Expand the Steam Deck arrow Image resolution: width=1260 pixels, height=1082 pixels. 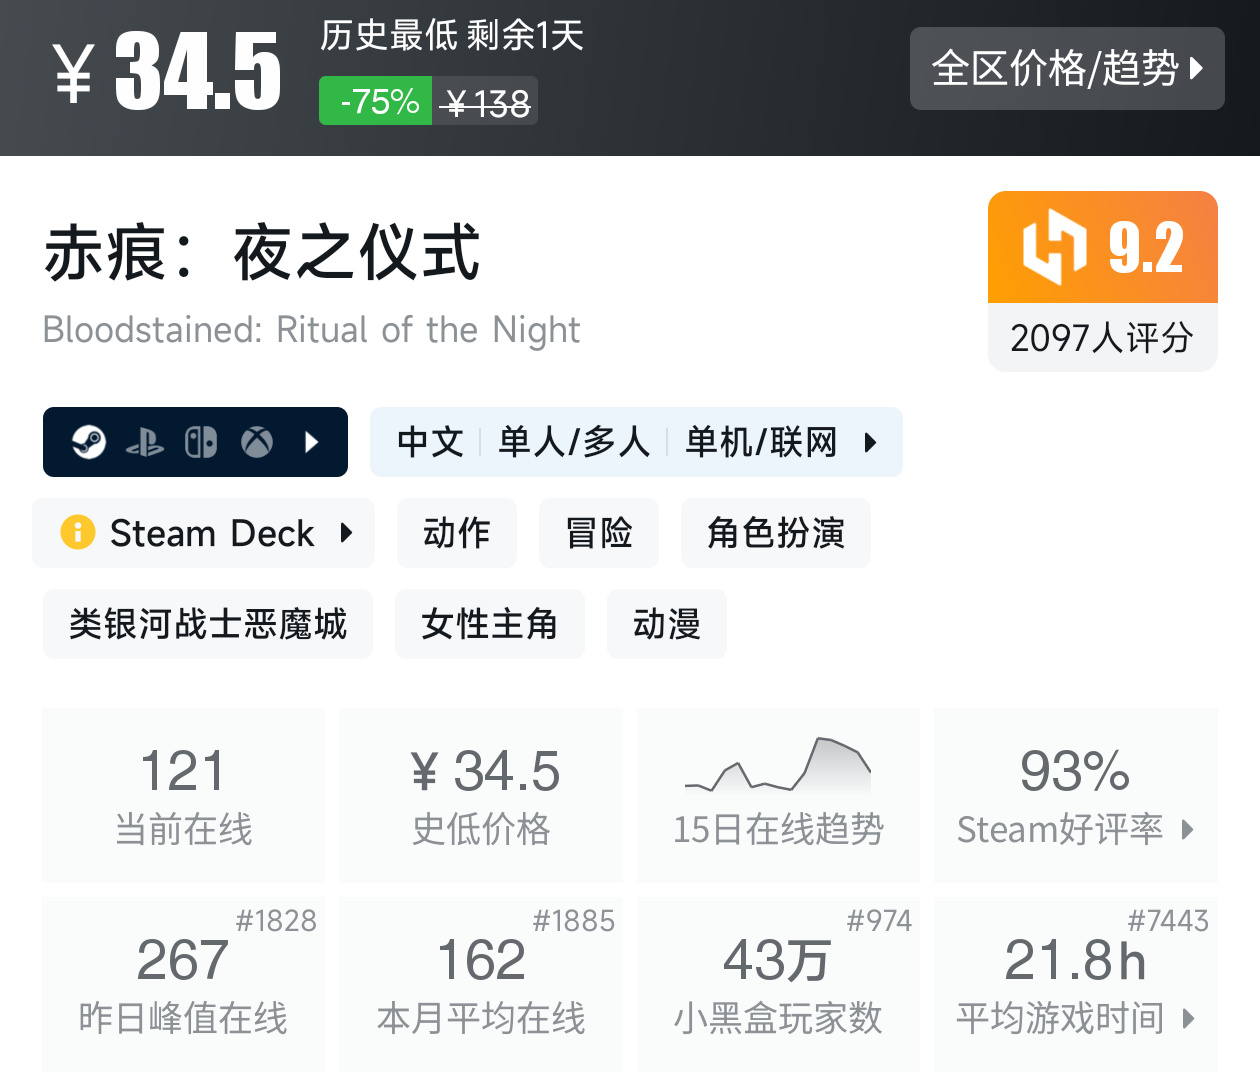[346, 532]
